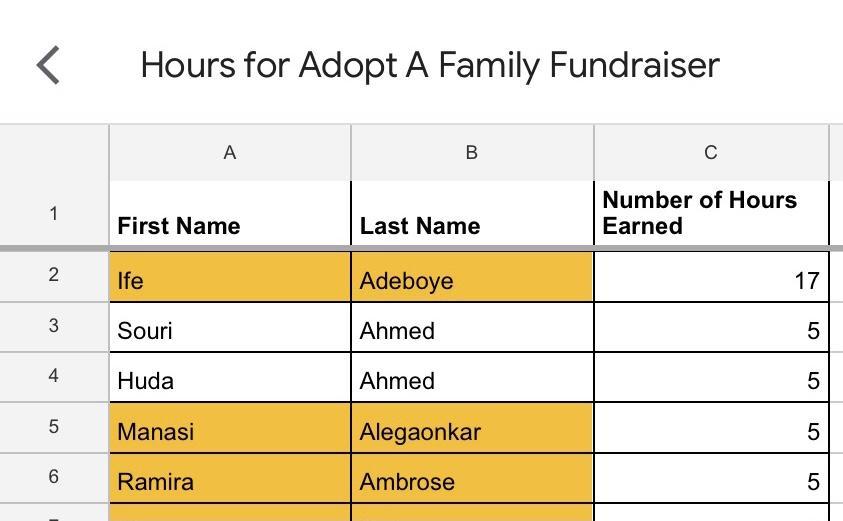
Task: Click the orange Manasi cell
Action: pyautogui.click(x=229, y=429)
